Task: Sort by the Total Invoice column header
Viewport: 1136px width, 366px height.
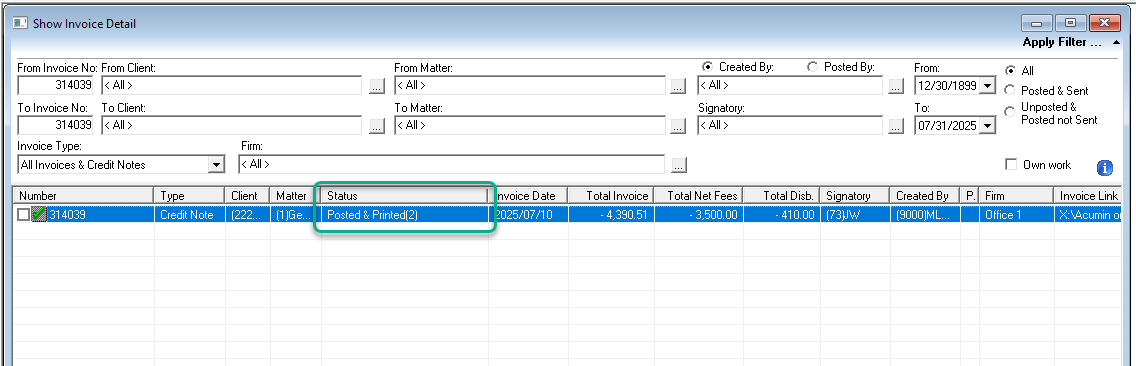Action: click(610, 196)
